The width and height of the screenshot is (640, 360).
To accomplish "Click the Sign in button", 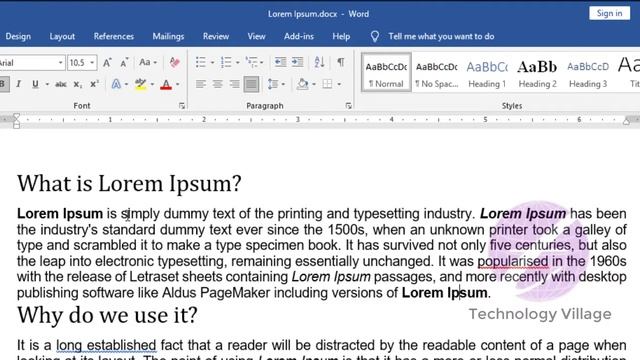I will pyautogui.click(x=609, y=13).
